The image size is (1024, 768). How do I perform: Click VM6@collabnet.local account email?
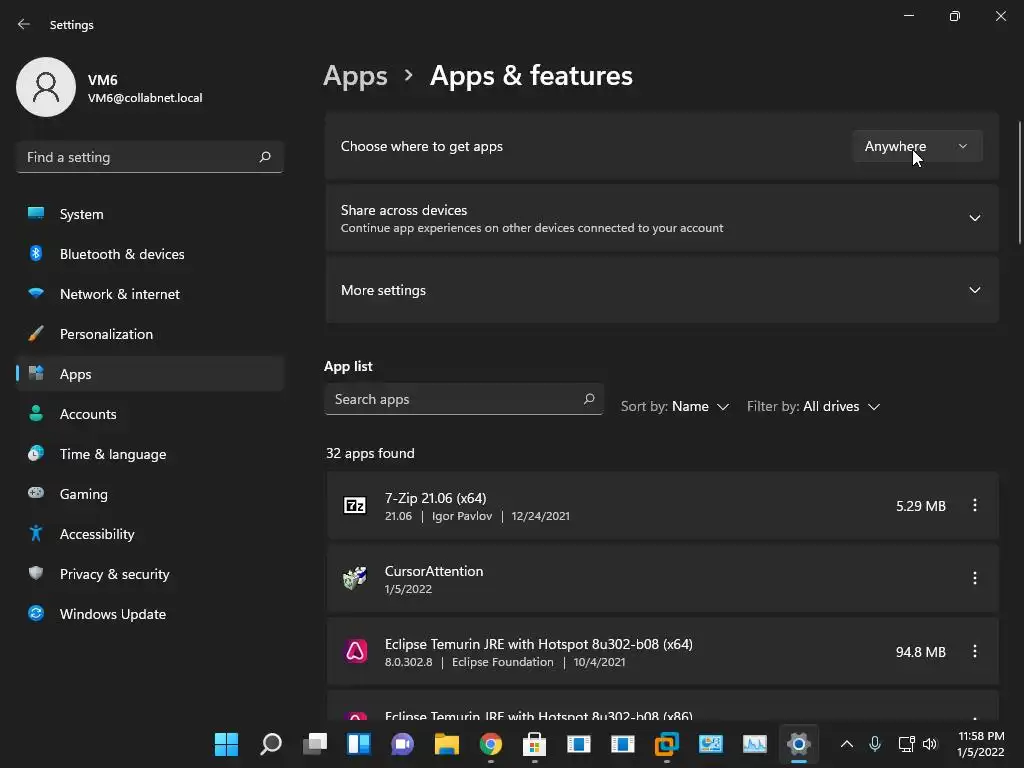coord(145,98)
